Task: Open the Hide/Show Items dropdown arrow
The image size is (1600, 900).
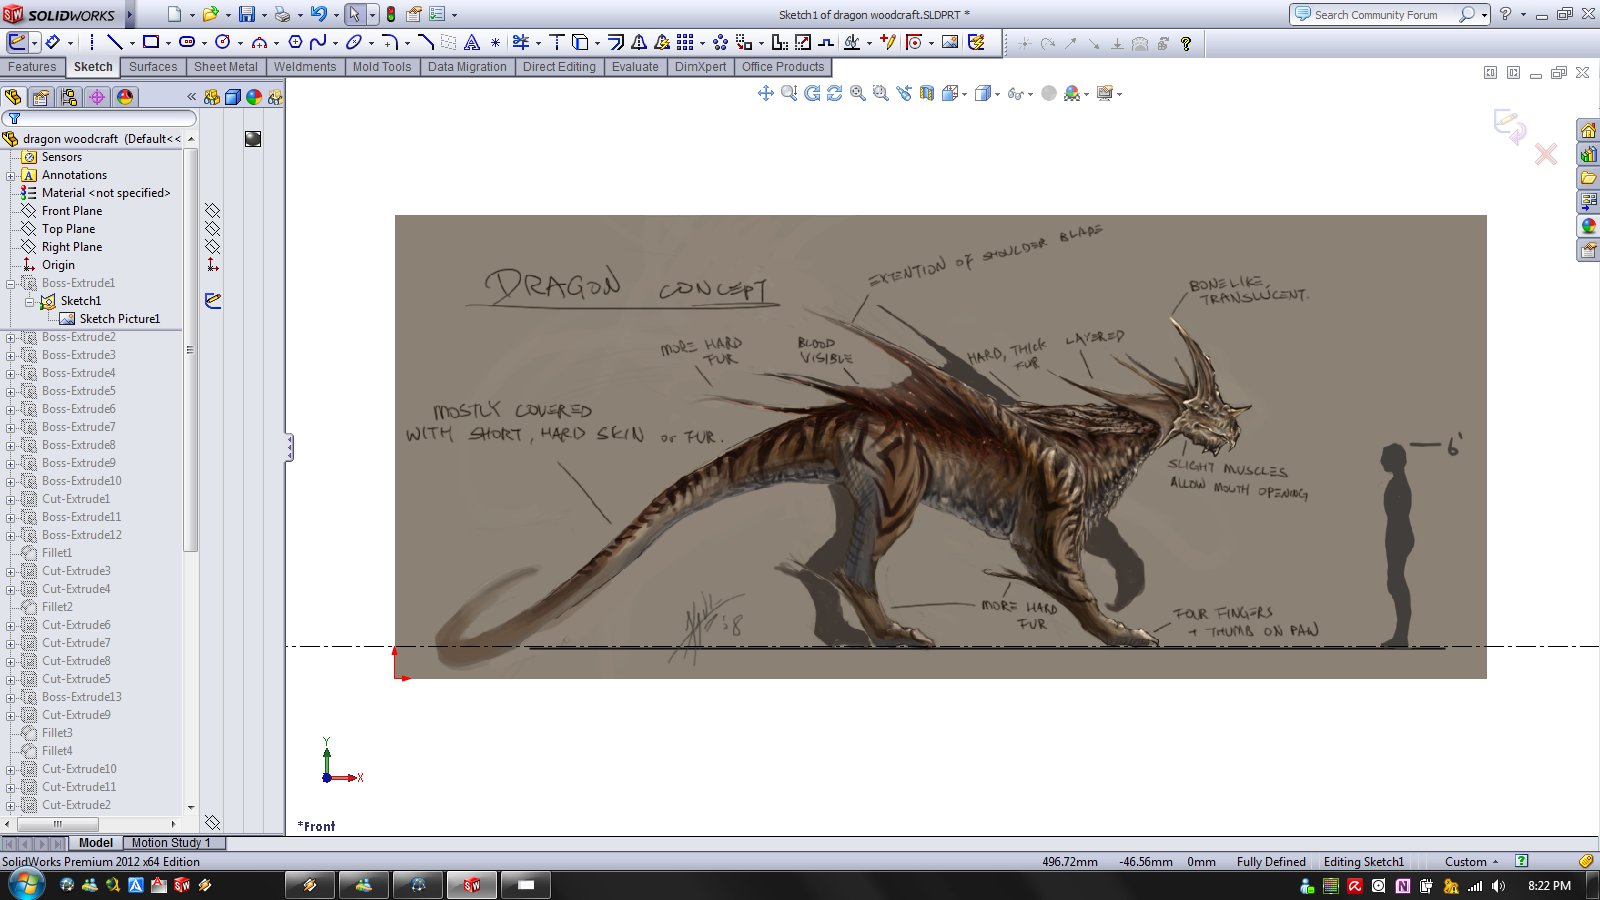Action: coord(1030,94)
